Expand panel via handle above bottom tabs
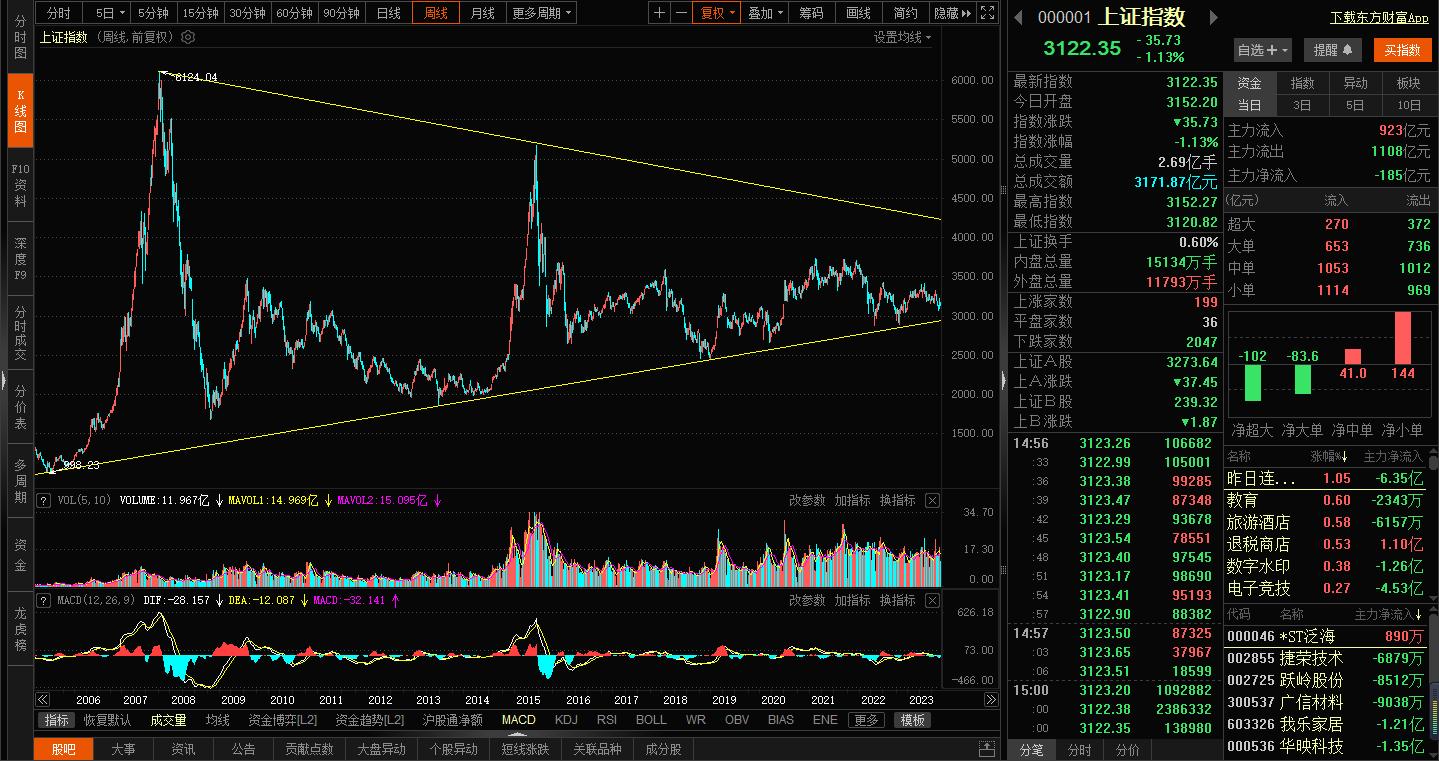This screenshot has width=1439, height=761. [x=986, y=748]
